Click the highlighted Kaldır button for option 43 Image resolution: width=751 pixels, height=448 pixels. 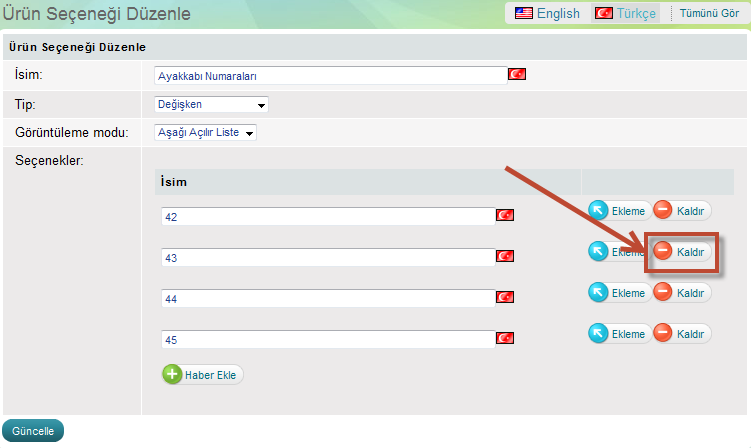pos(682,252)
